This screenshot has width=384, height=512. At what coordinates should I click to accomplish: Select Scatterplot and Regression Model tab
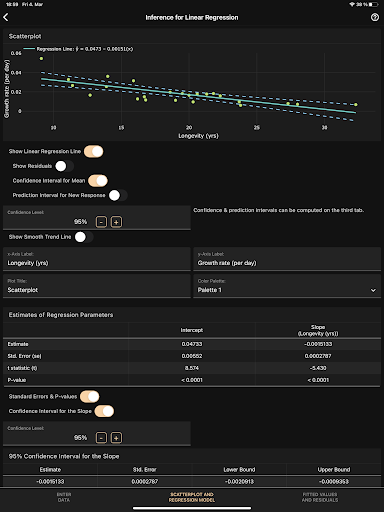(192, 497)
